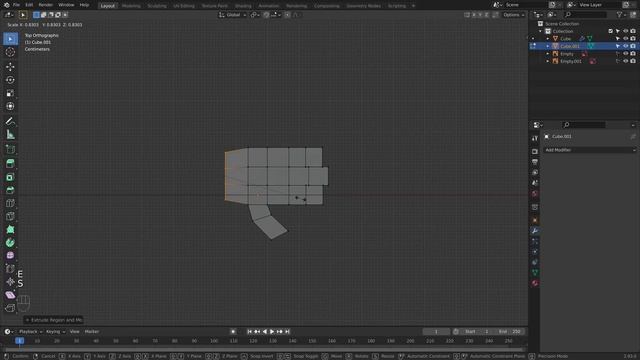This screenshot has width=640, height=360.
Task: Open the green Object Data properties tab
Action: (535, 273)
